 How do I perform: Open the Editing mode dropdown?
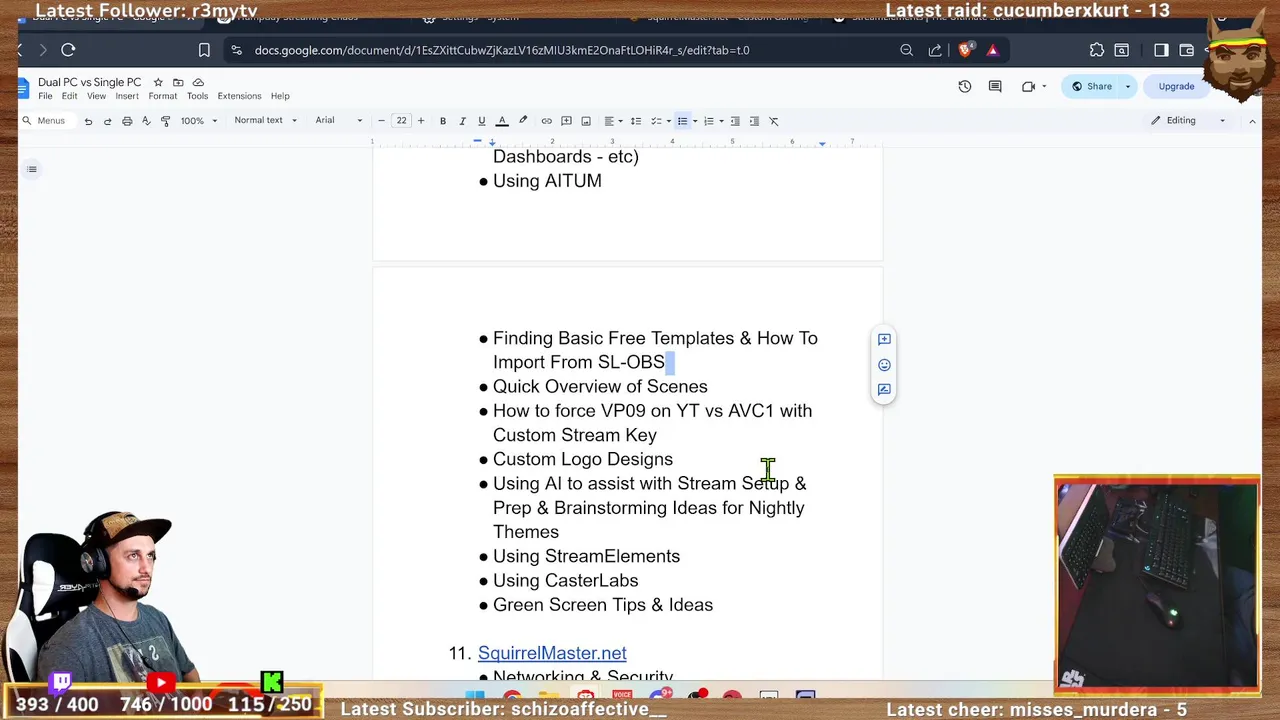point(1188,121)
